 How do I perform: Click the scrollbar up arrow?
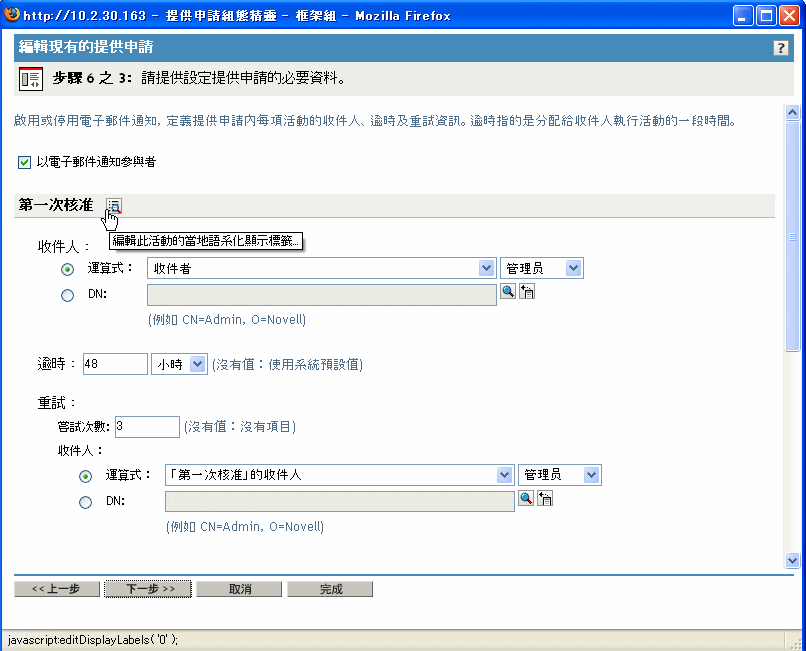793,112
